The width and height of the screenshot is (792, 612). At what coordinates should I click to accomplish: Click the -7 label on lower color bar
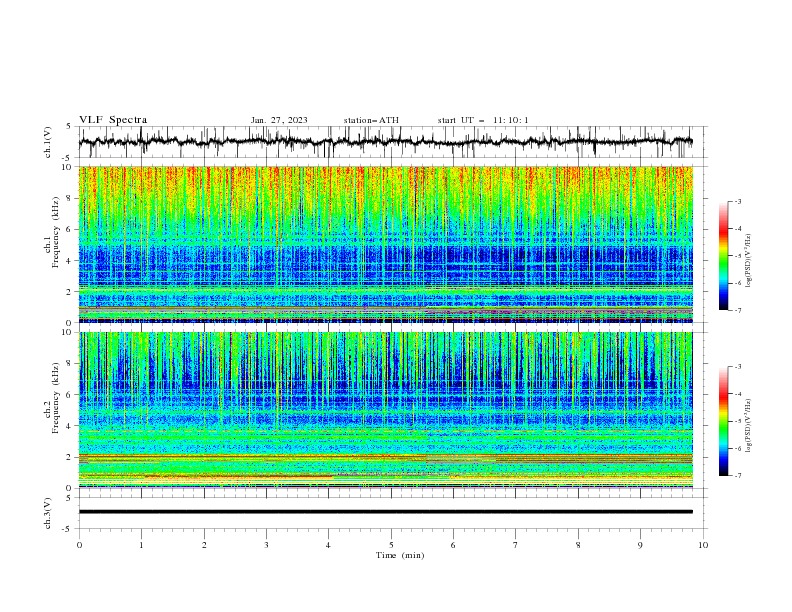[x=738, y=476]
